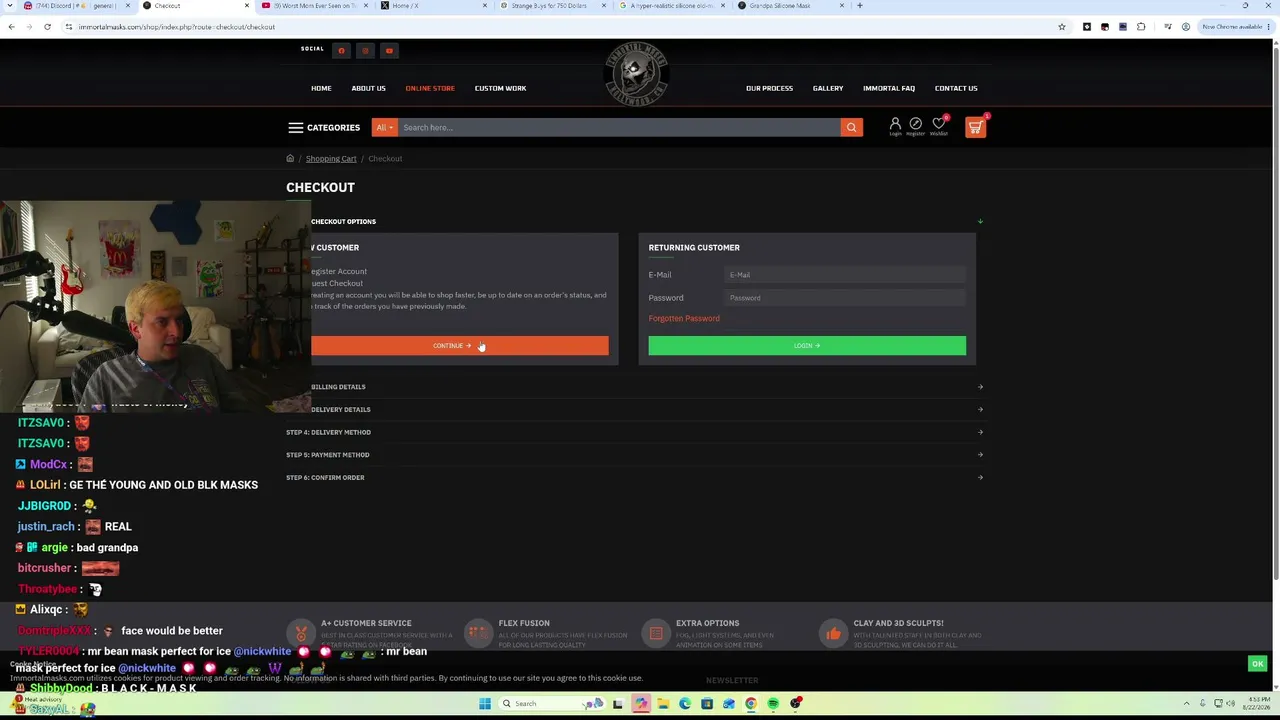Image resolution: width=1280 pixels, height=720 pixels.
Task: Click the orange search magnifier button
Action: 851,128
